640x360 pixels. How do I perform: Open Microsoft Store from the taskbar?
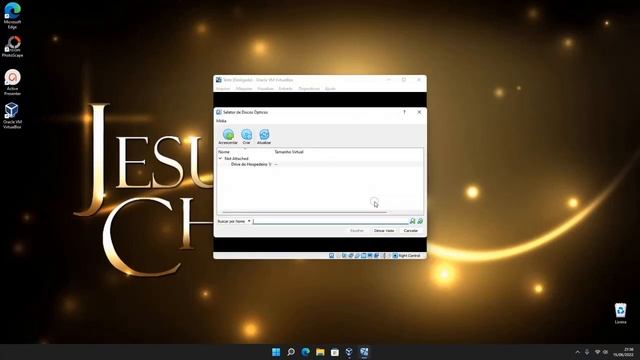[x=335, y=352]
